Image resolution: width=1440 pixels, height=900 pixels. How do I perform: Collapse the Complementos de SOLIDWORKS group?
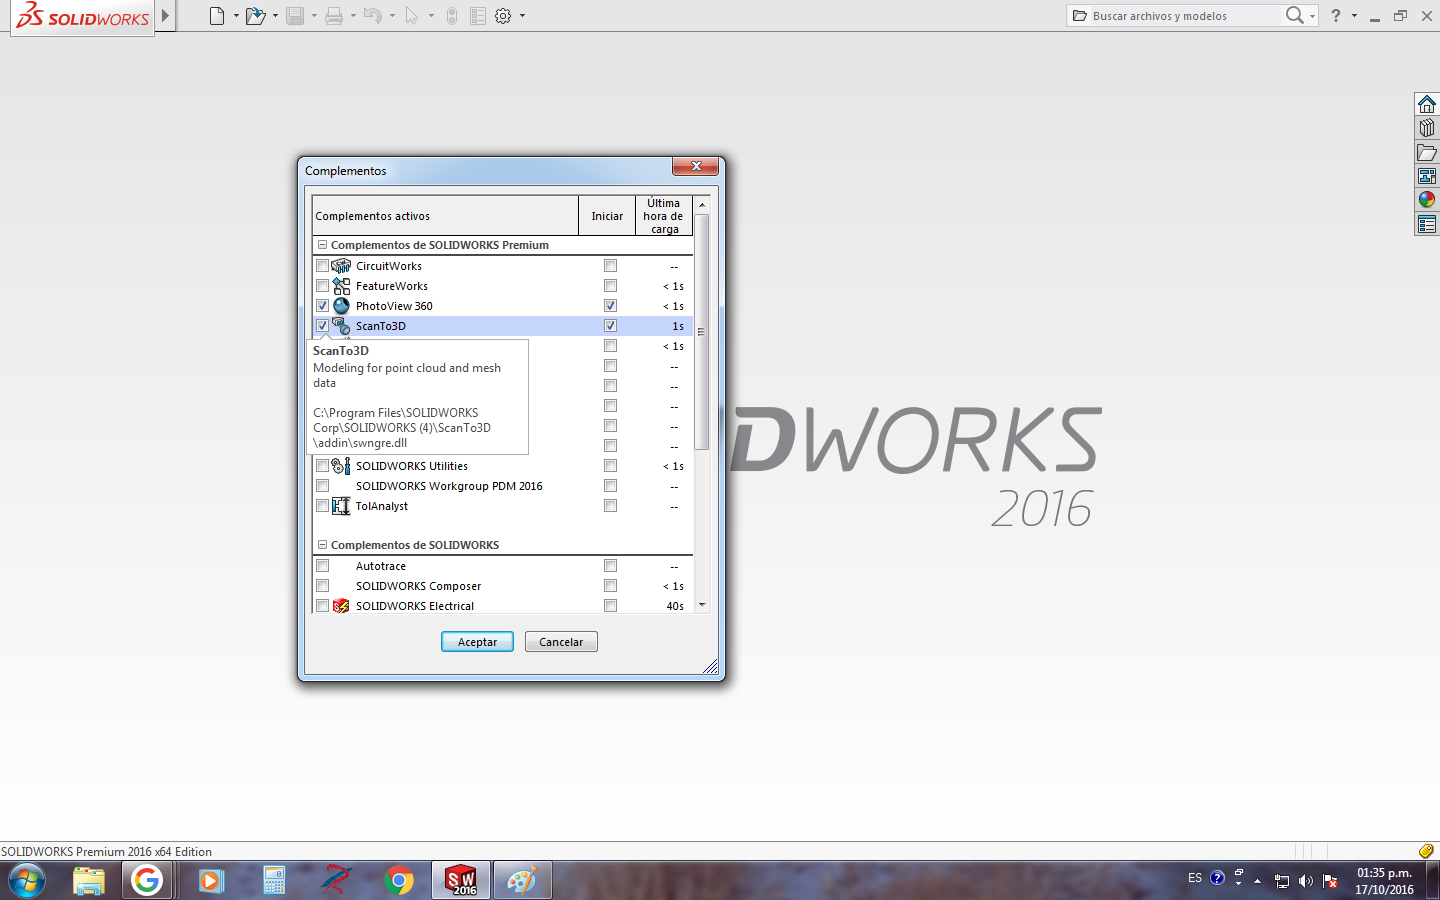(x=322, y=545)
